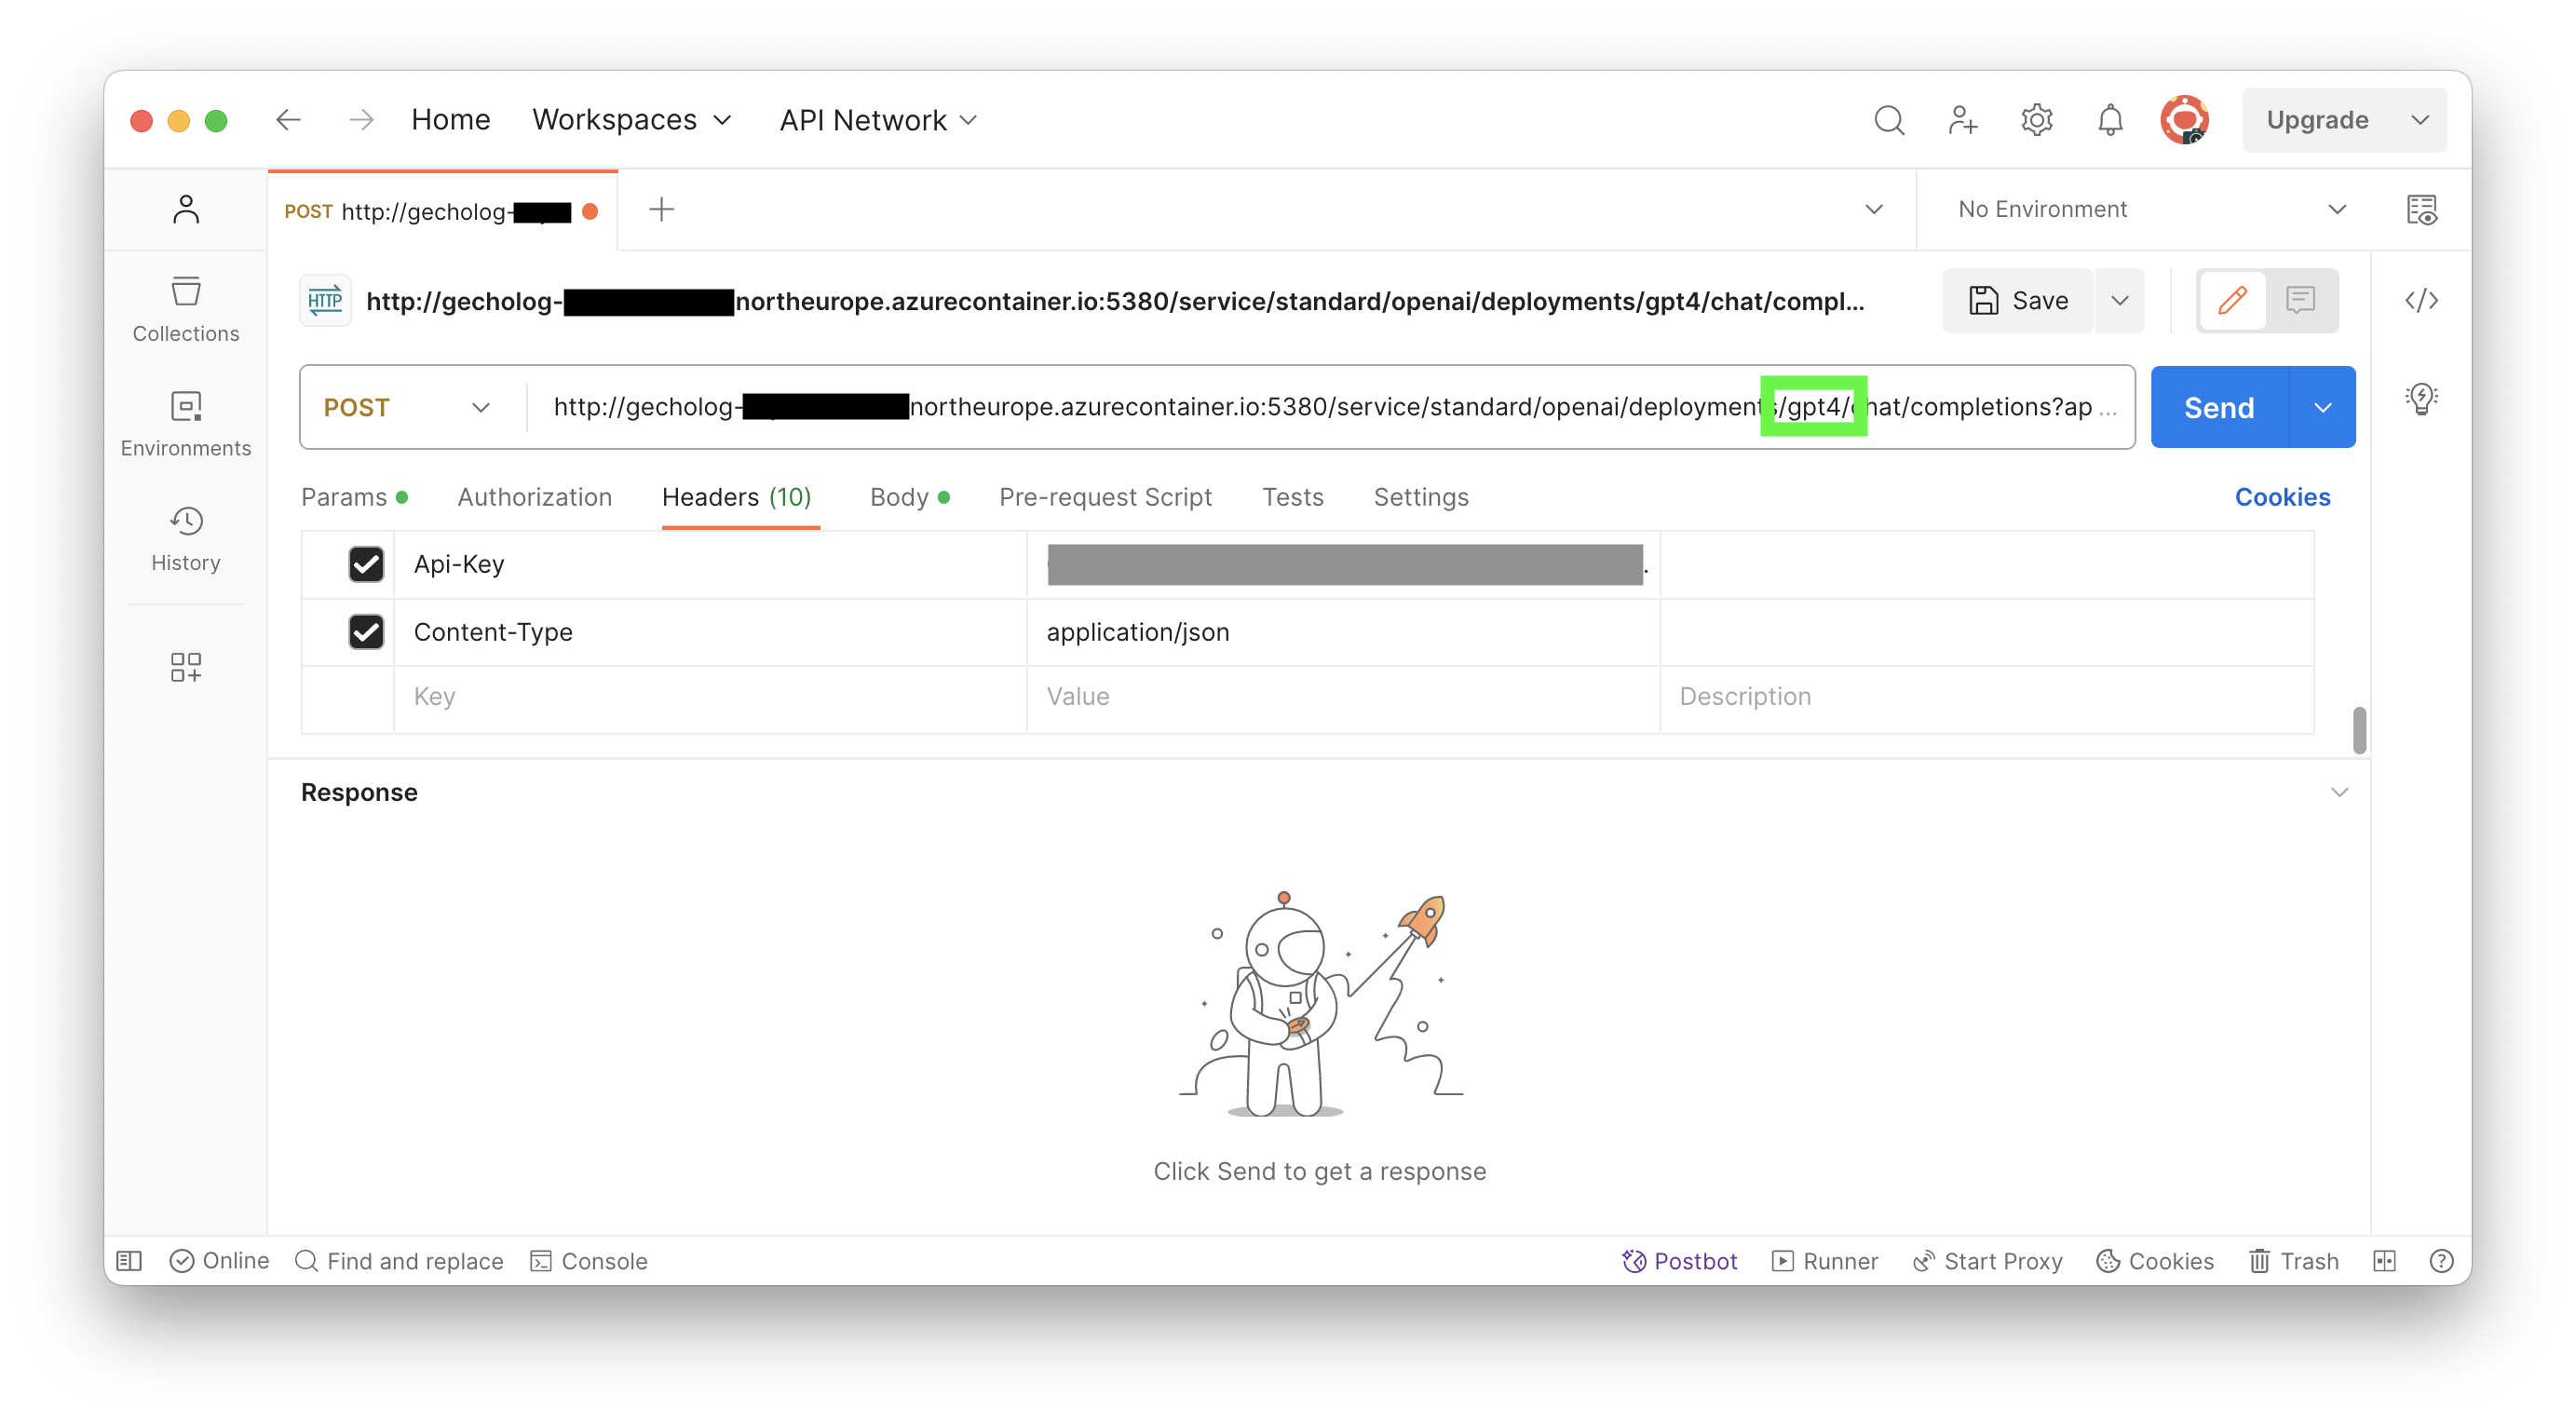The width and height of the screenshot is (2576, 1423).
Task: Toggle the Content-Type header checkbox
Action: pyautogui.click(x=366, y=630)
